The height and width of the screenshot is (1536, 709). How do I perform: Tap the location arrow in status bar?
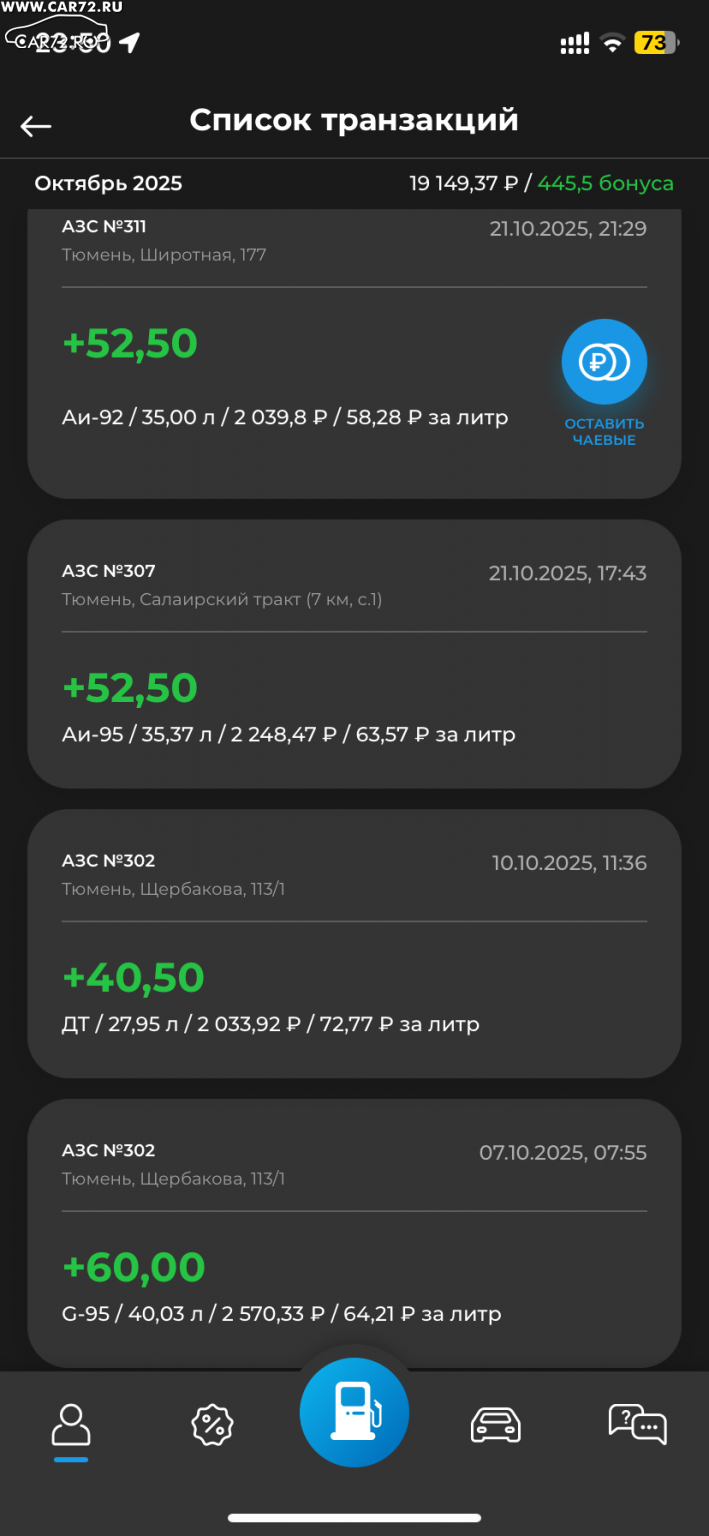click(x=129, y=42)
